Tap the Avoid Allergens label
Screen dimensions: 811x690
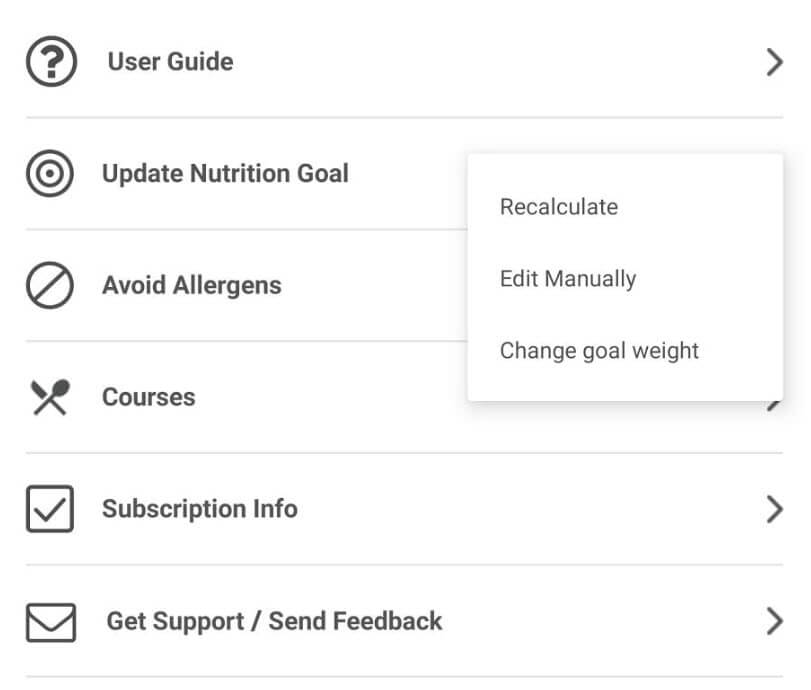pos(192,286)
